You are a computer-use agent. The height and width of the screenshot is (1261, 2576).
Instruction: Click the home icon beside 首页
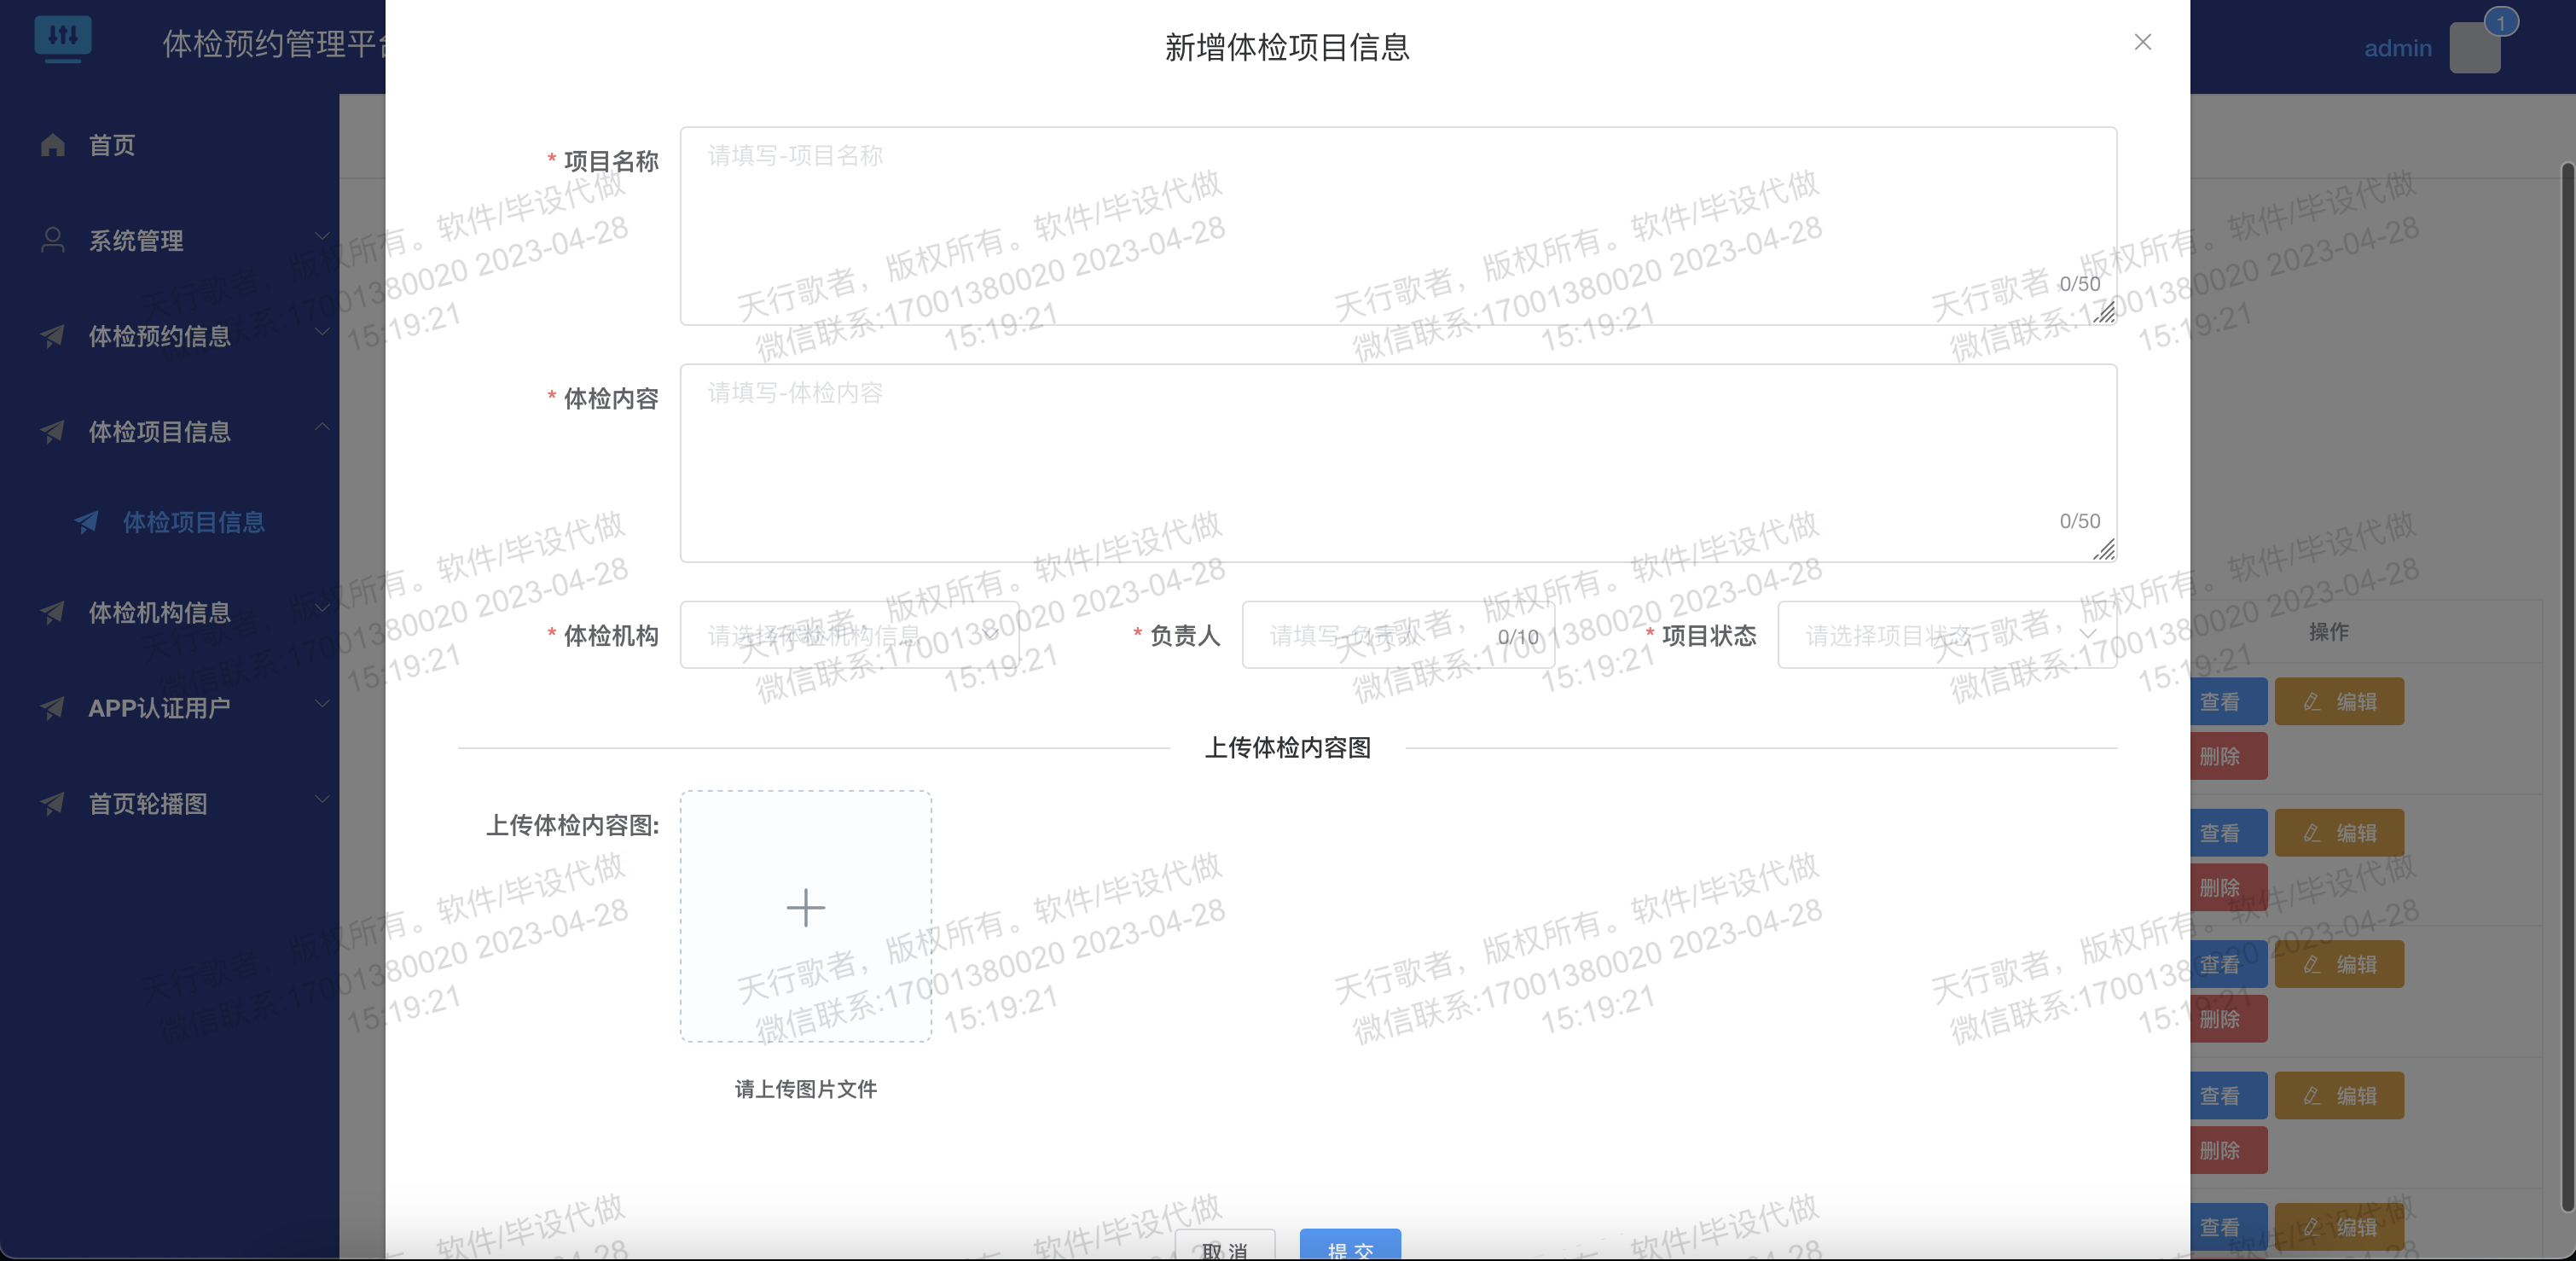53,145
